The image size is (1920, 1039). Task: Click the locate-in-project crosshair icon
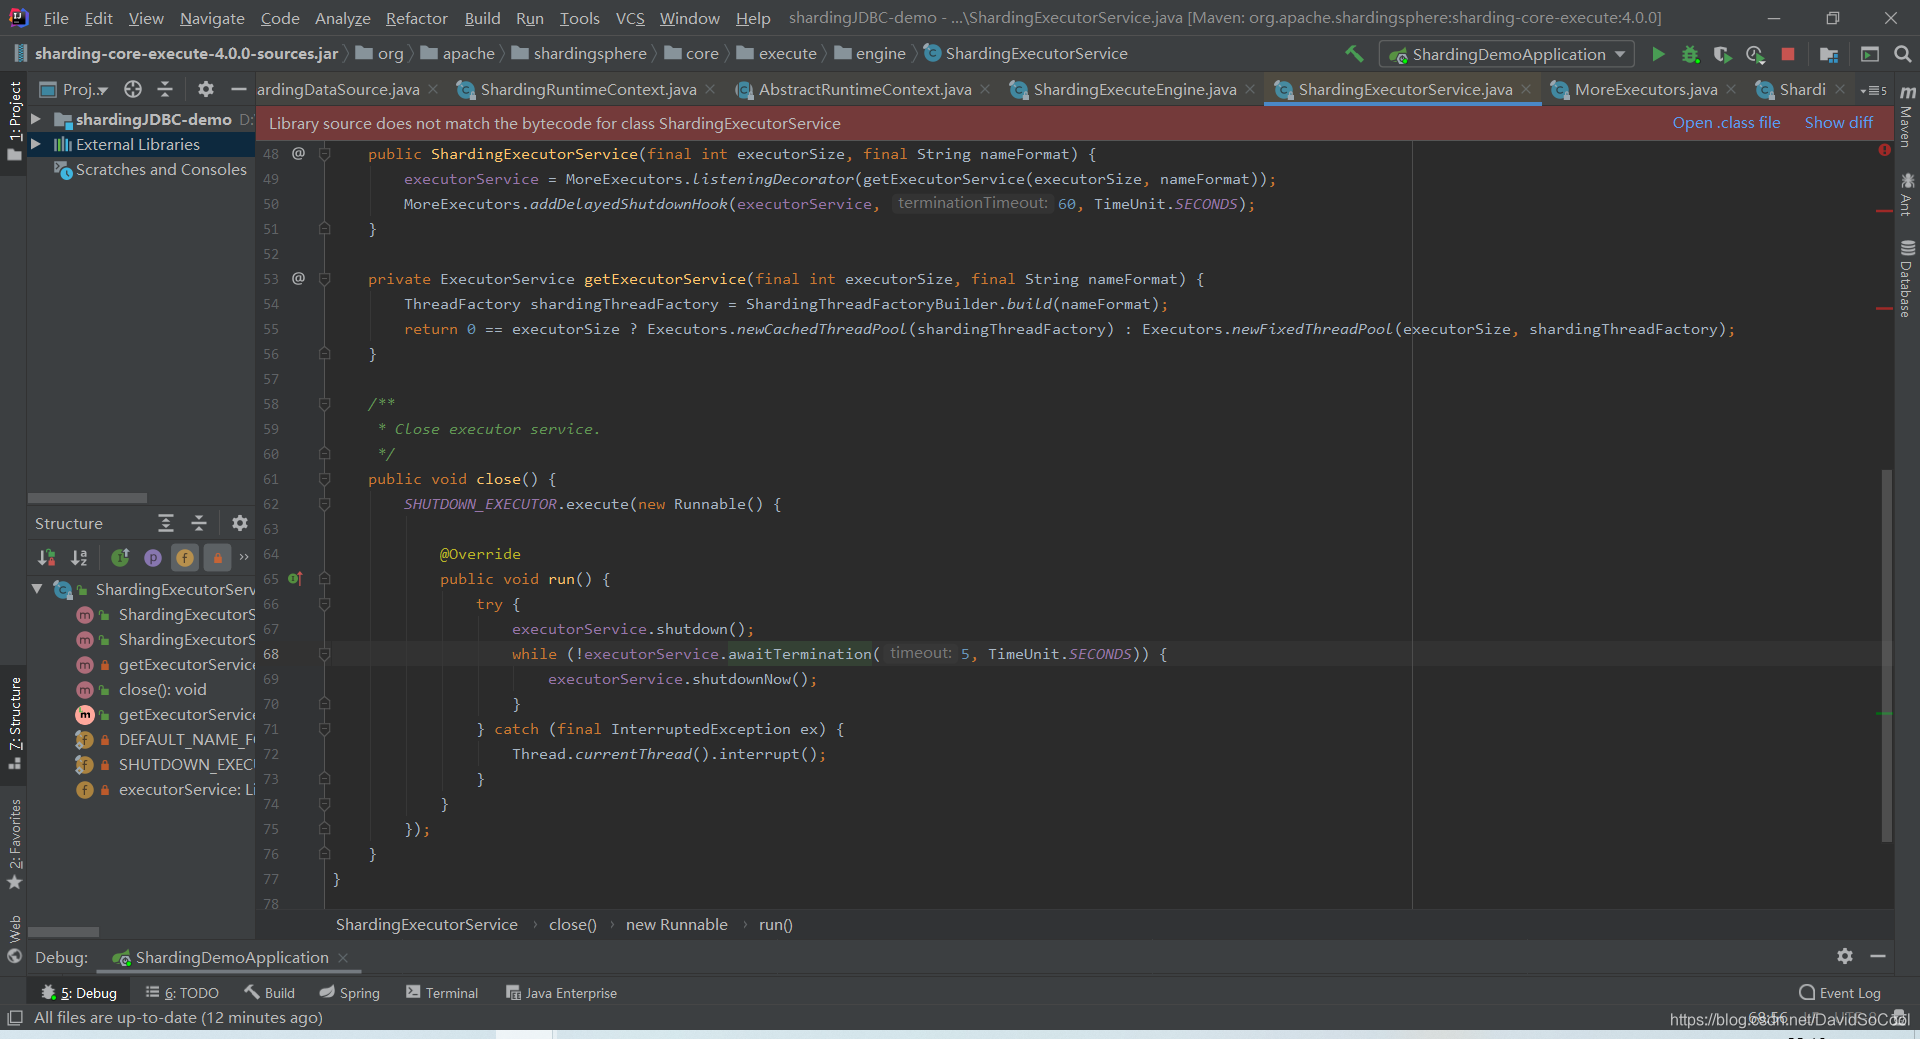(x=133, y=89)
